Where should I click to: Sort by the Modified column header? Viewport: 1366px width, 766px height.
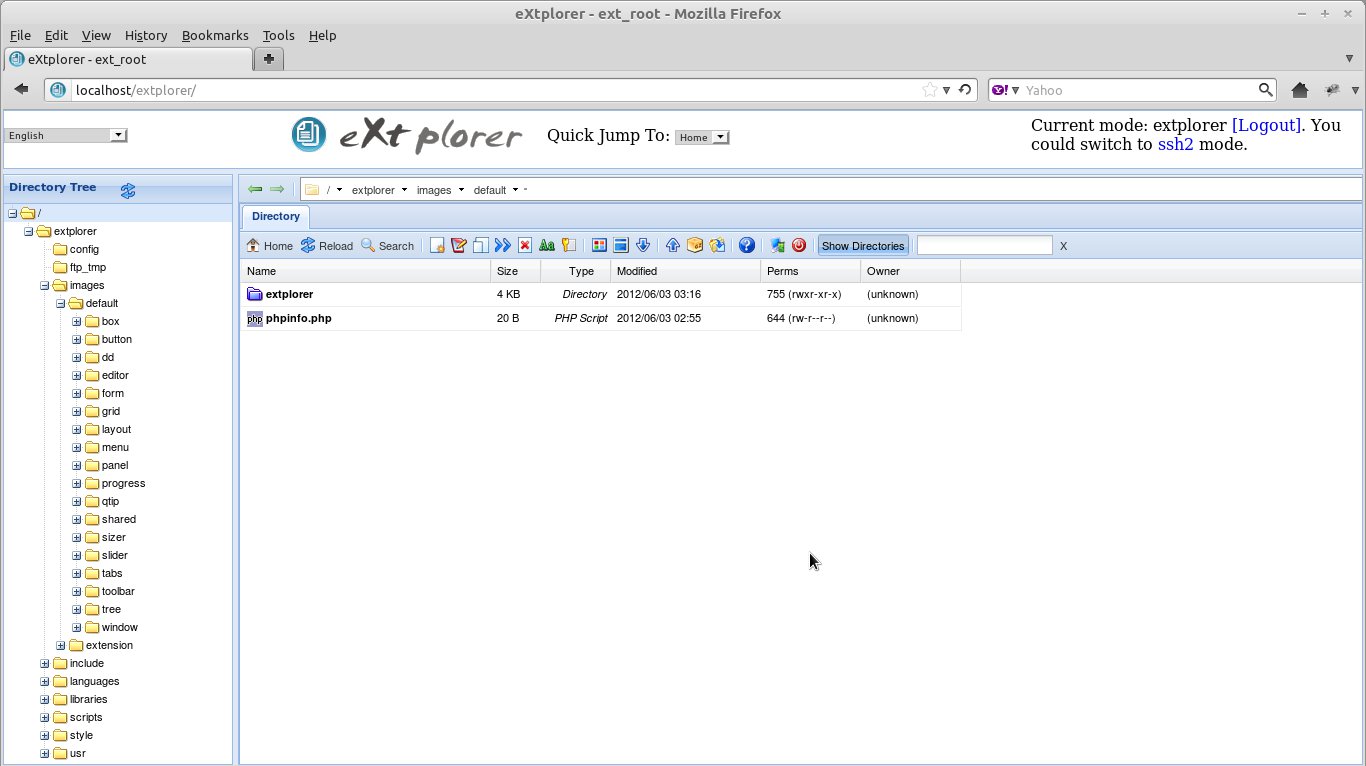(x=686, y=271)
